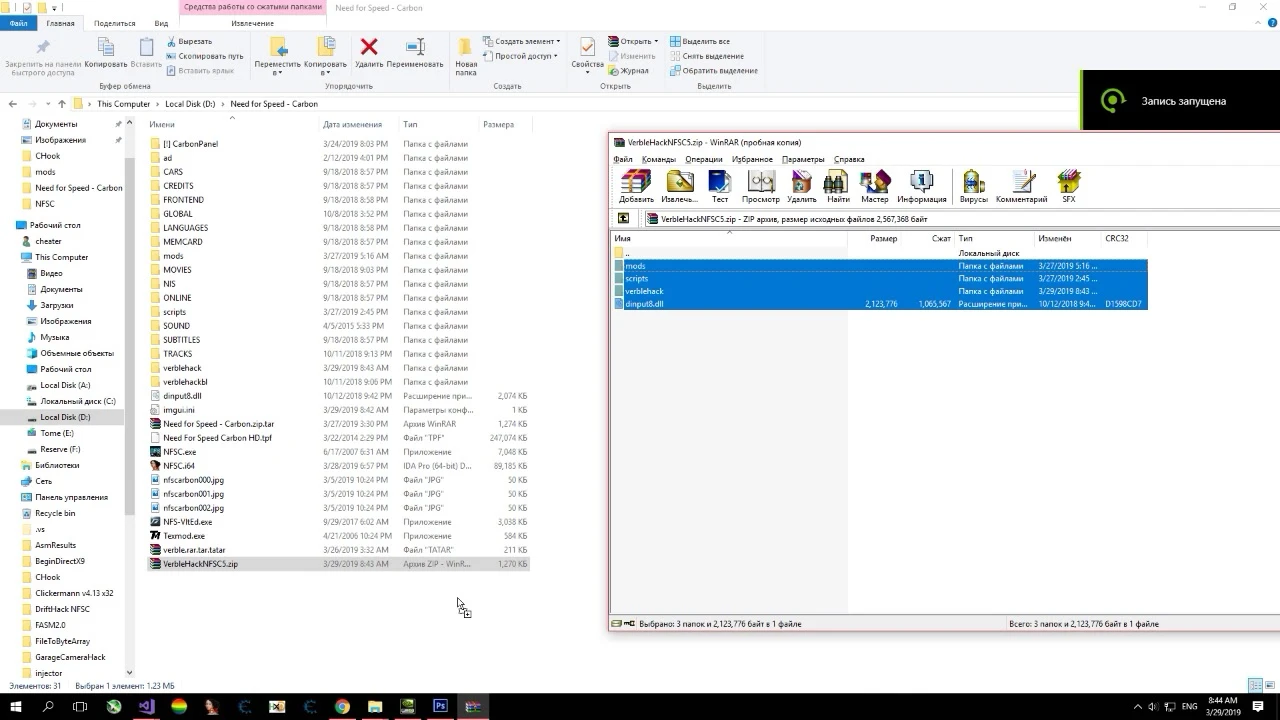Click the Найти (Find) binoculars icon
The width and height of the screenshot is (1280, 720).
tap(838, 186)
